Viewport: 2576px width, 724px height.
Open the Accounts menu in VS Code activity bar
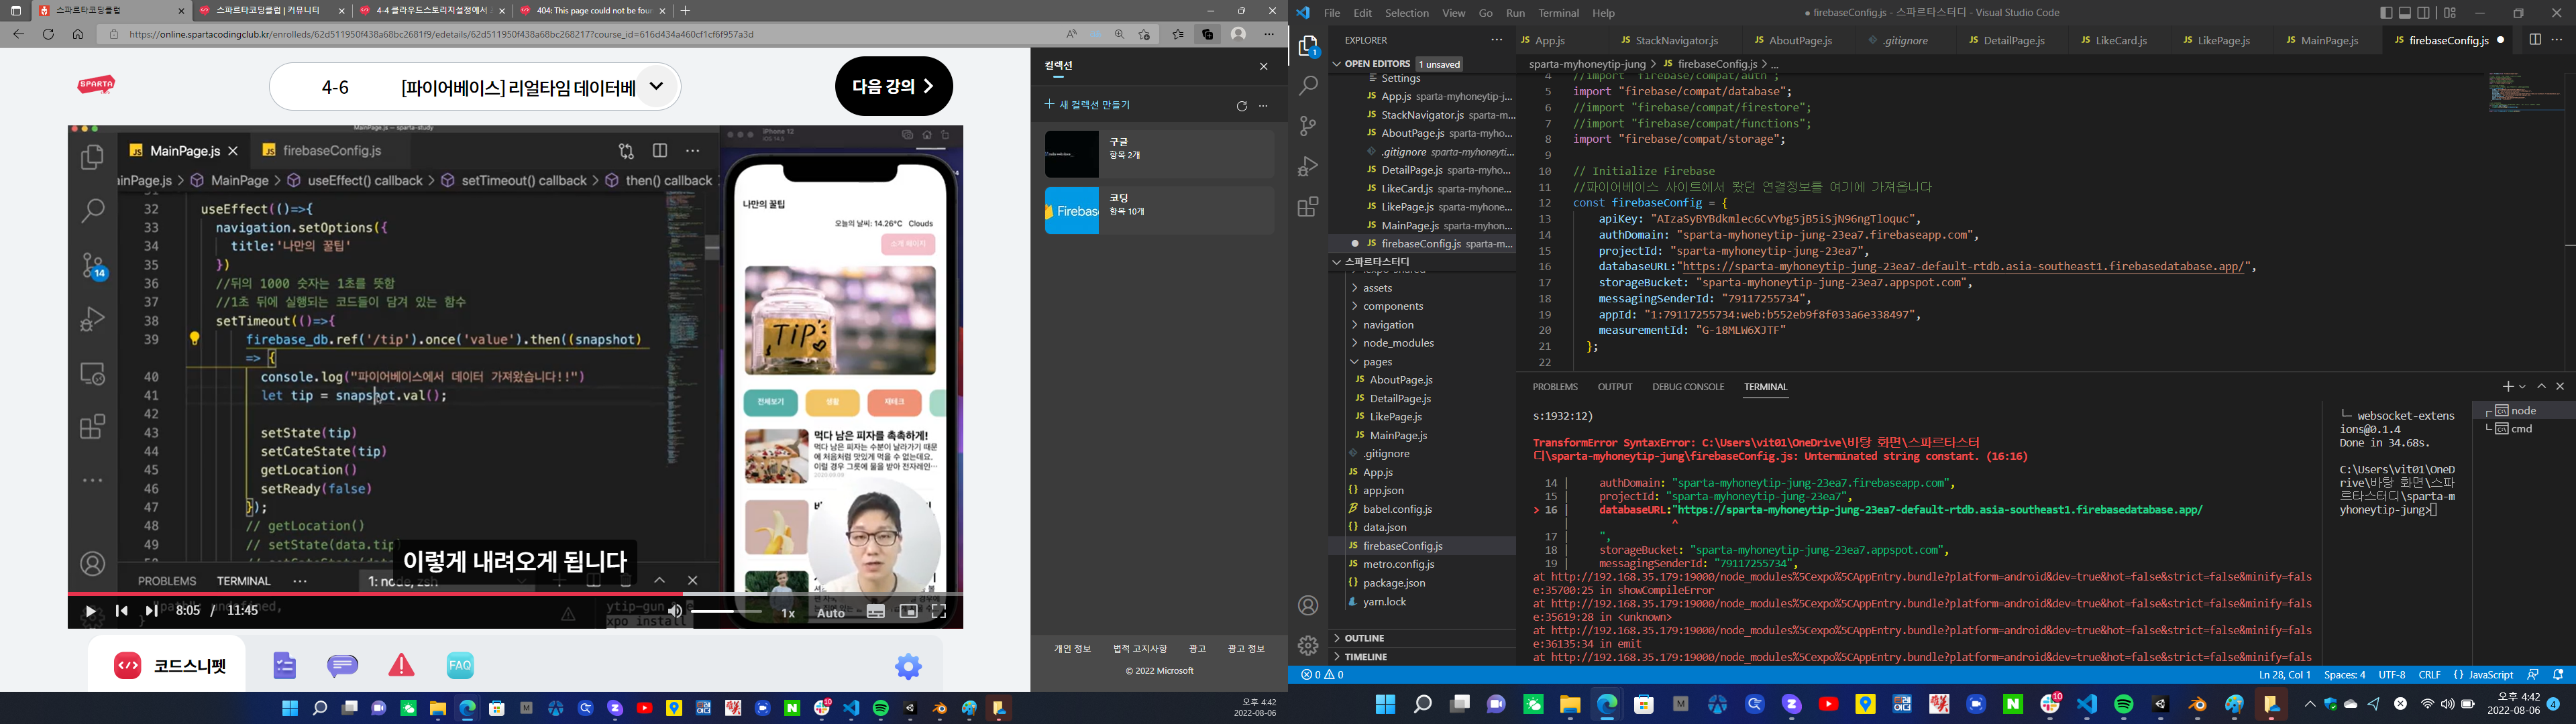pos(1308,605)
